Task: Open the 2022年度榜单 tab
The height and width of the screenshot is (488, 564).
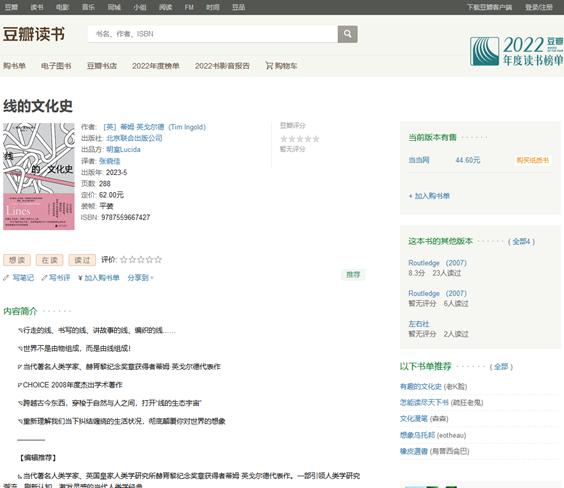Action: [156, 66]
